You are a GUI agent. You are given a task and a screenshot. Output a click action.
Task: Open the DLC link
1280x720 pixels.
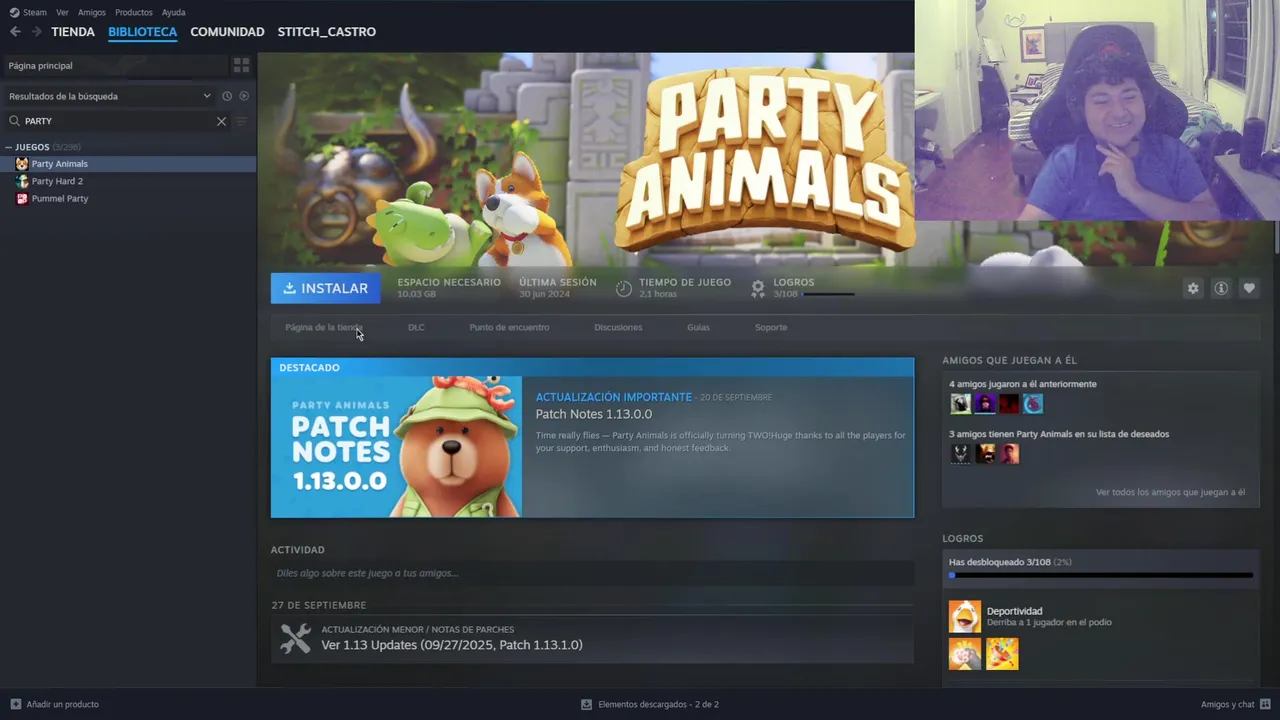click(x=416, y=327)
